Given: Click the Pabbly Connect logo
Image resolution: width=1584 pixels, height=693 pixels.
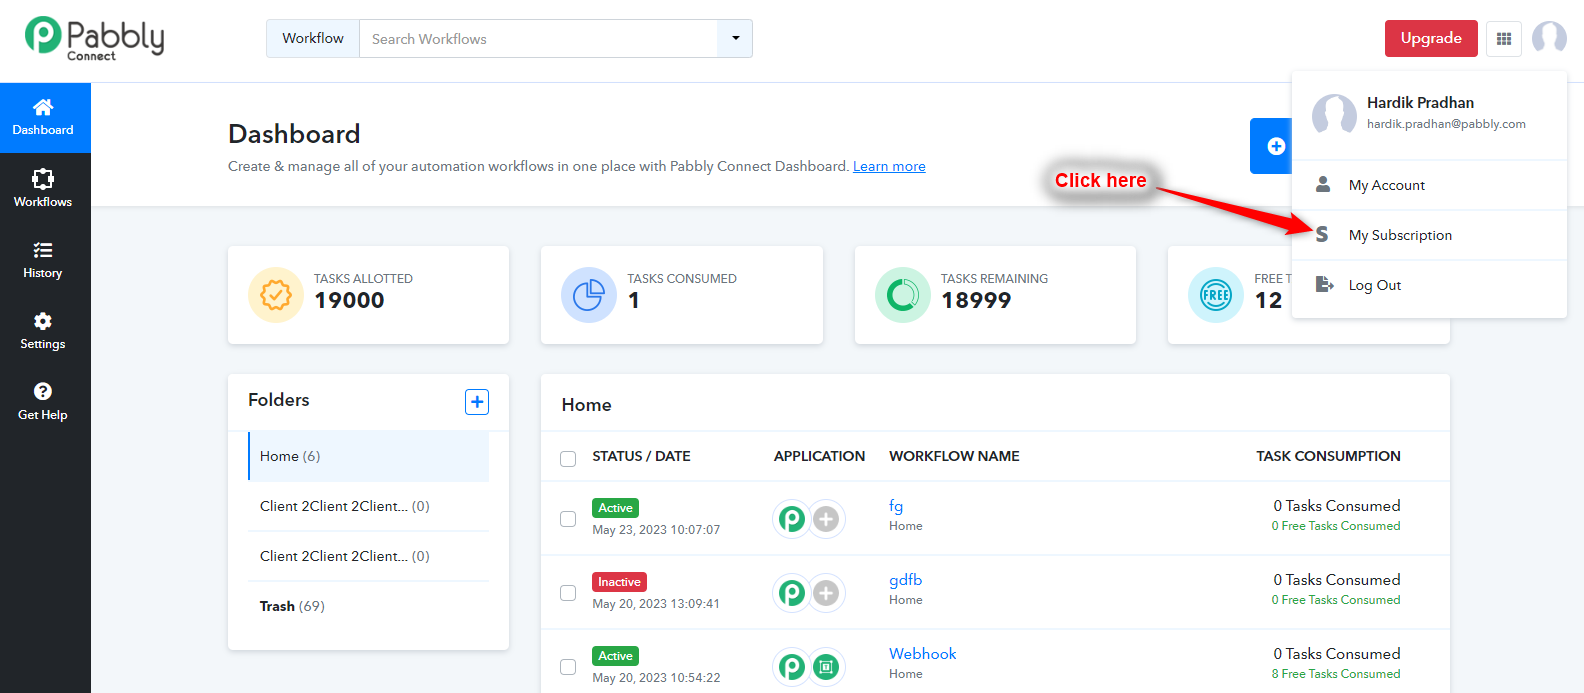Looking at the screenshot, I should click(95, 39).
